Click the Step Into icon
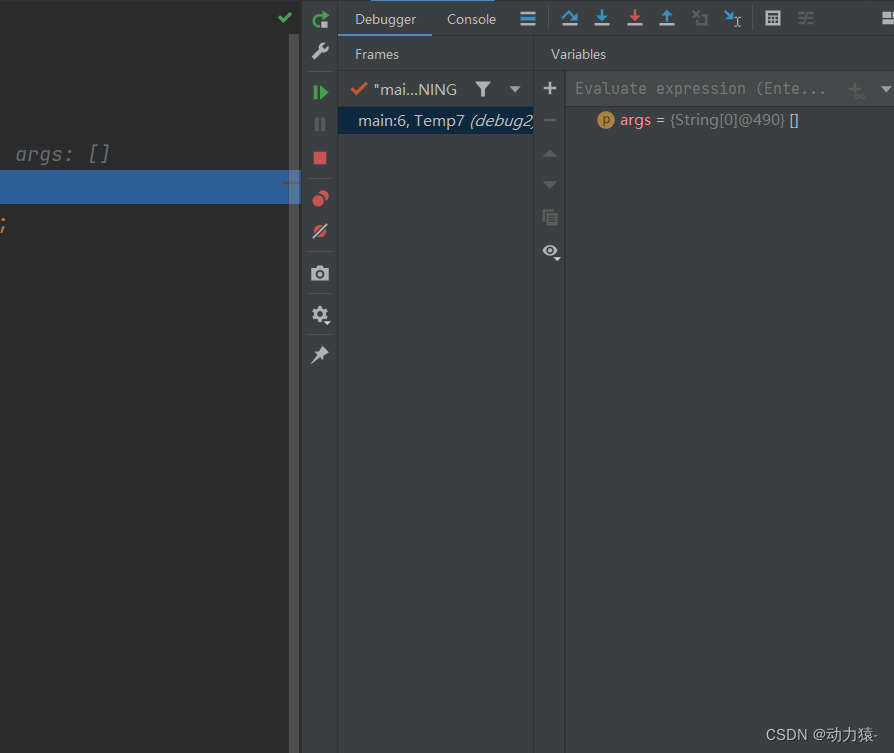The height and width of the screenshot is (753, 894). point(601,18)
